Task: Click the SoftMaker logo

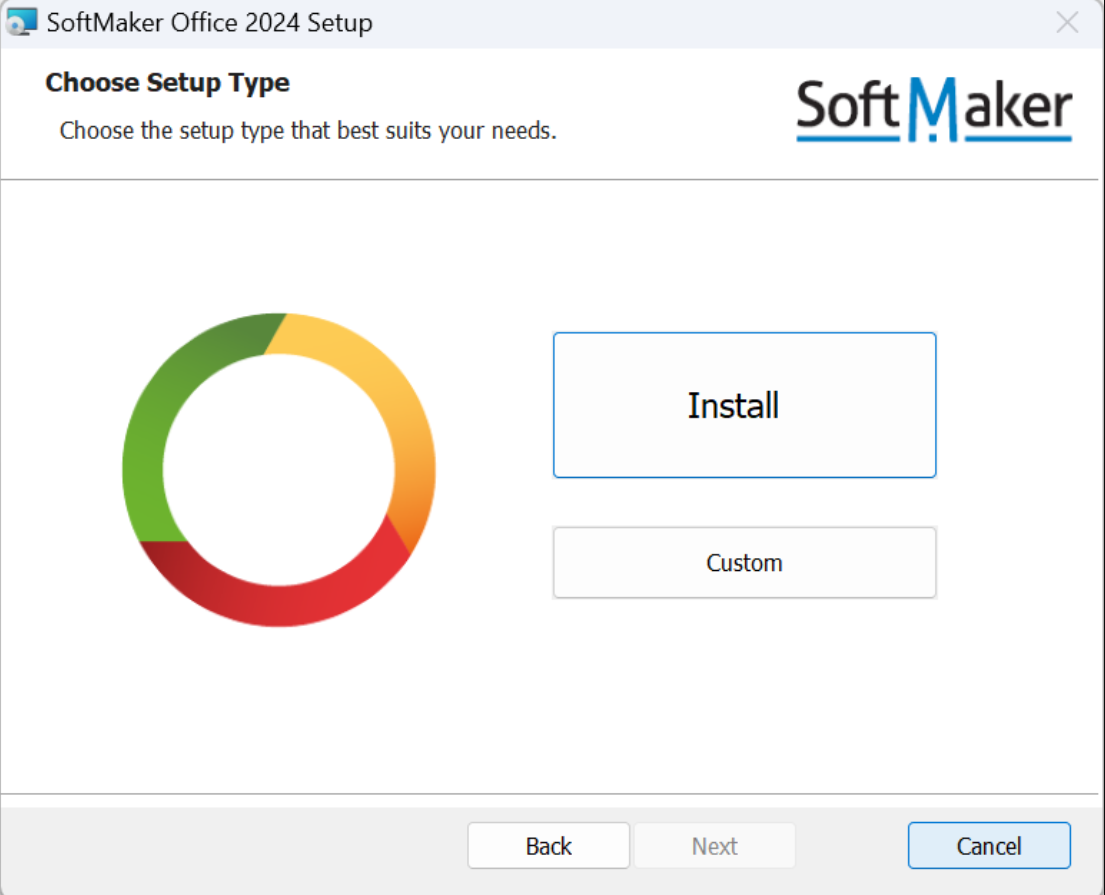Action: (933, 108)
